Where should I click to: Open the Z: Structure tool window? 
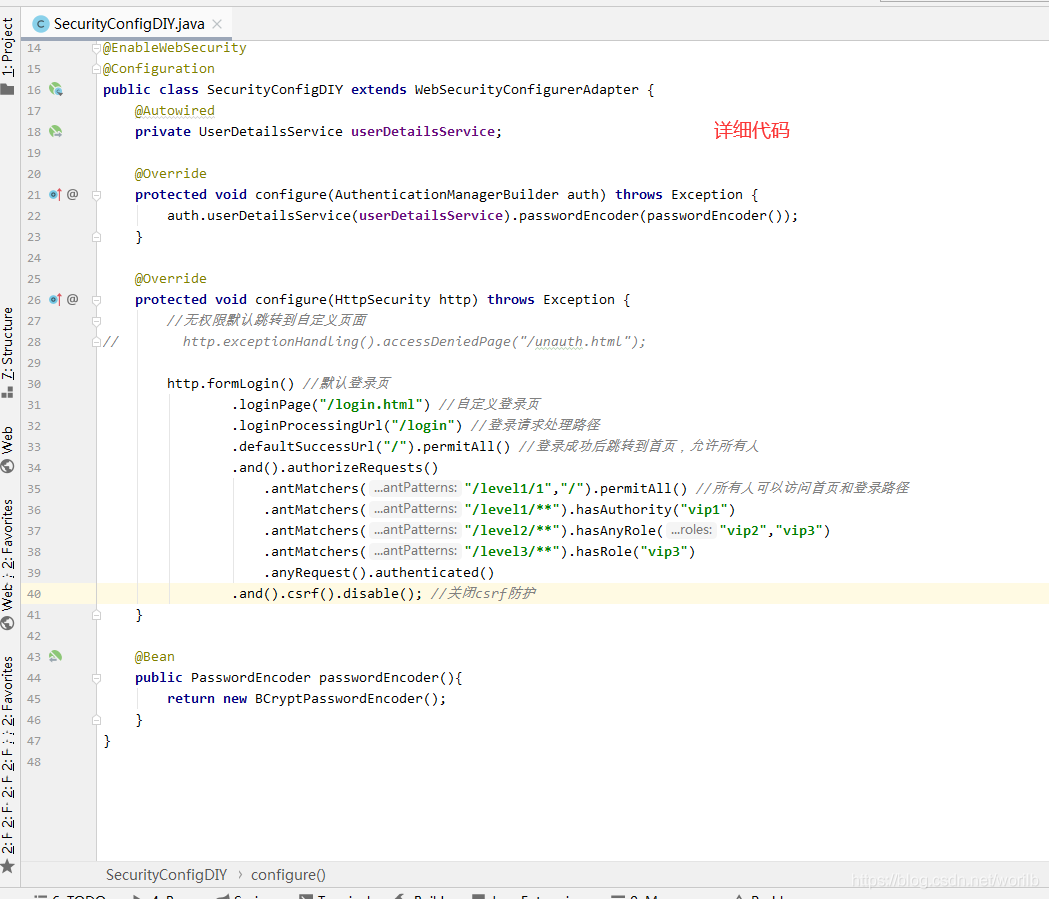7,343
